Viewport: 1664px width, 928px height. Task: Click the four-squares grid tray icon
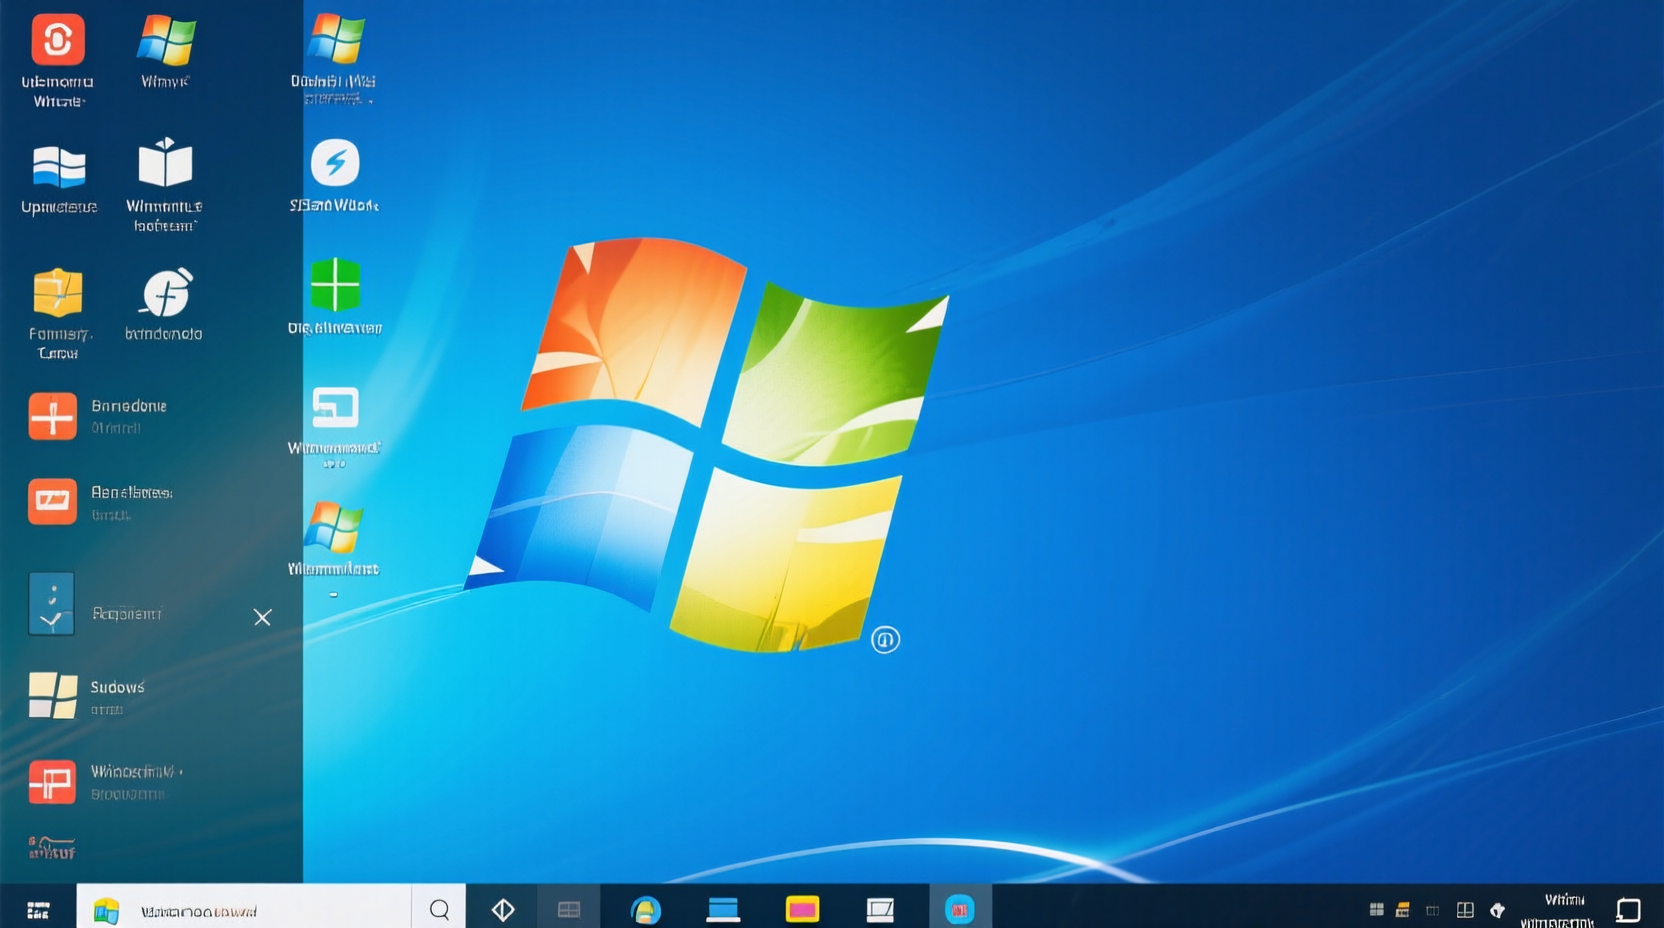coord(1376,909)
